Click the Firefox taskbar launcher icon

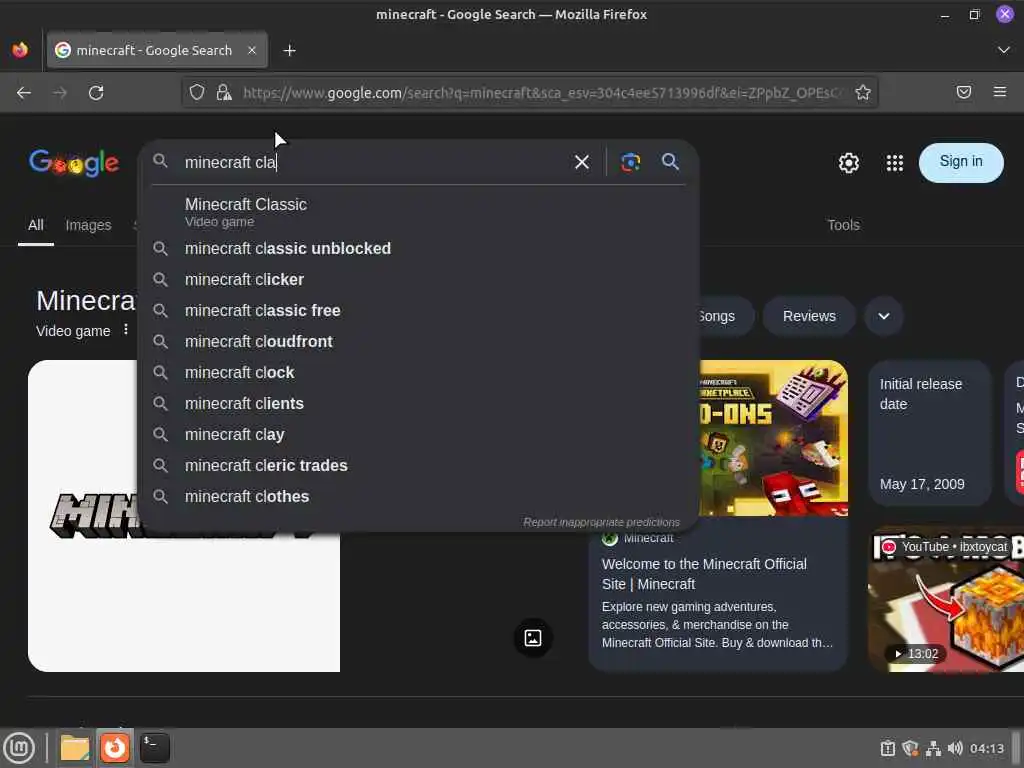click(115, 748)
